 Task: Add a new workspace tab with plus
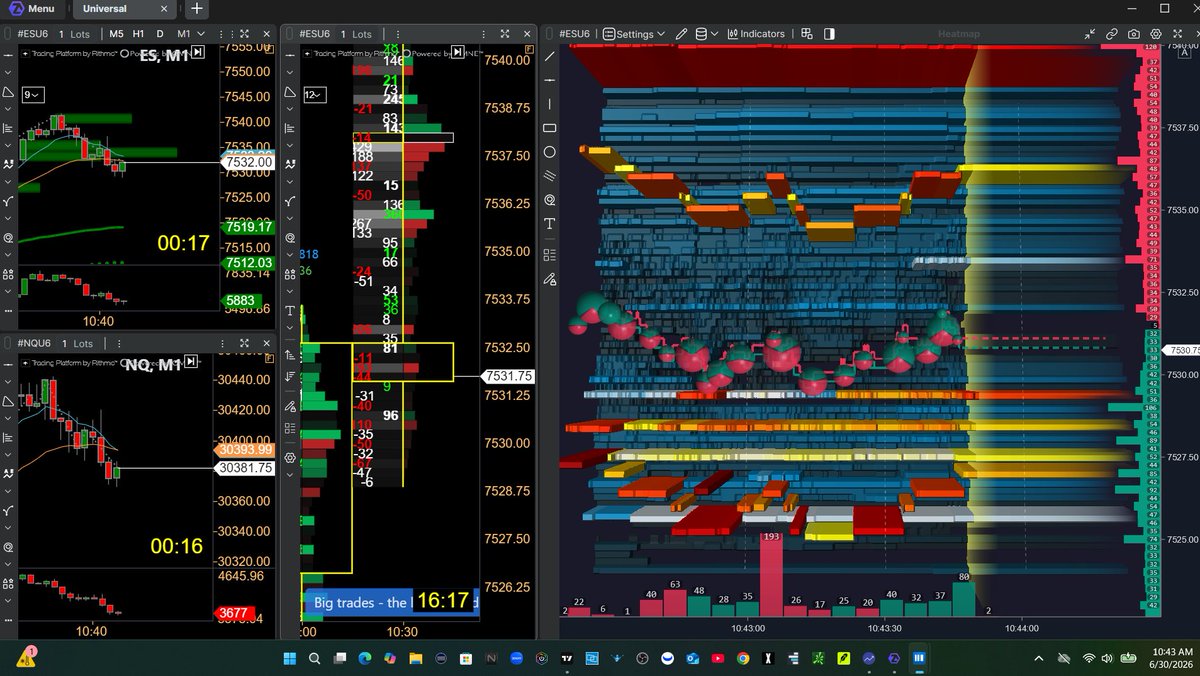(x=197, y=8)
